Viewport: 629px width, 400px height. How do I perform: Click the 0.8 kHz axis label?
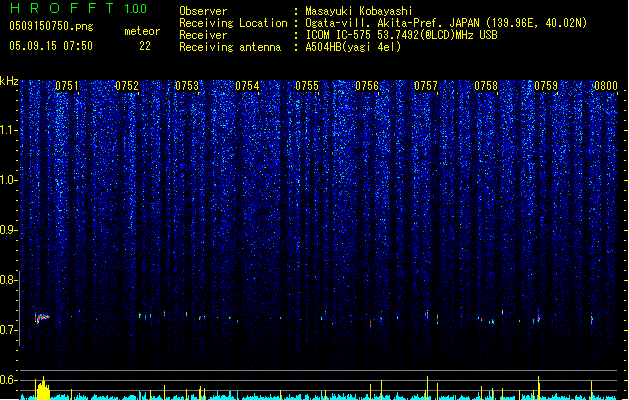point(8,280)
